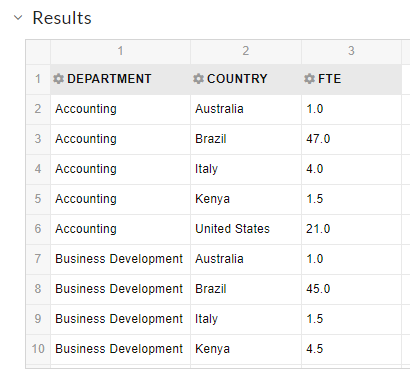Select row 10 header number
This screenshot has height=376, width=410.
click(x=38, y=349)
